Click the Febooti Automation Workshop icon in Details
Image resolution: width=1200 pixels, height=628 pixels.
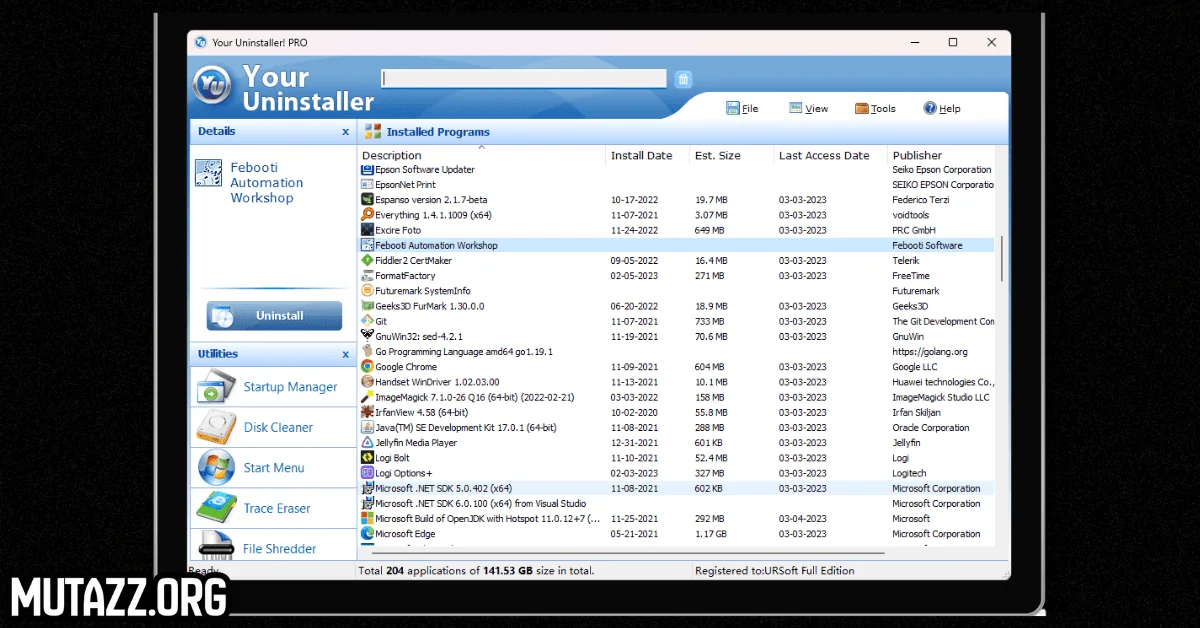(208, 173)
